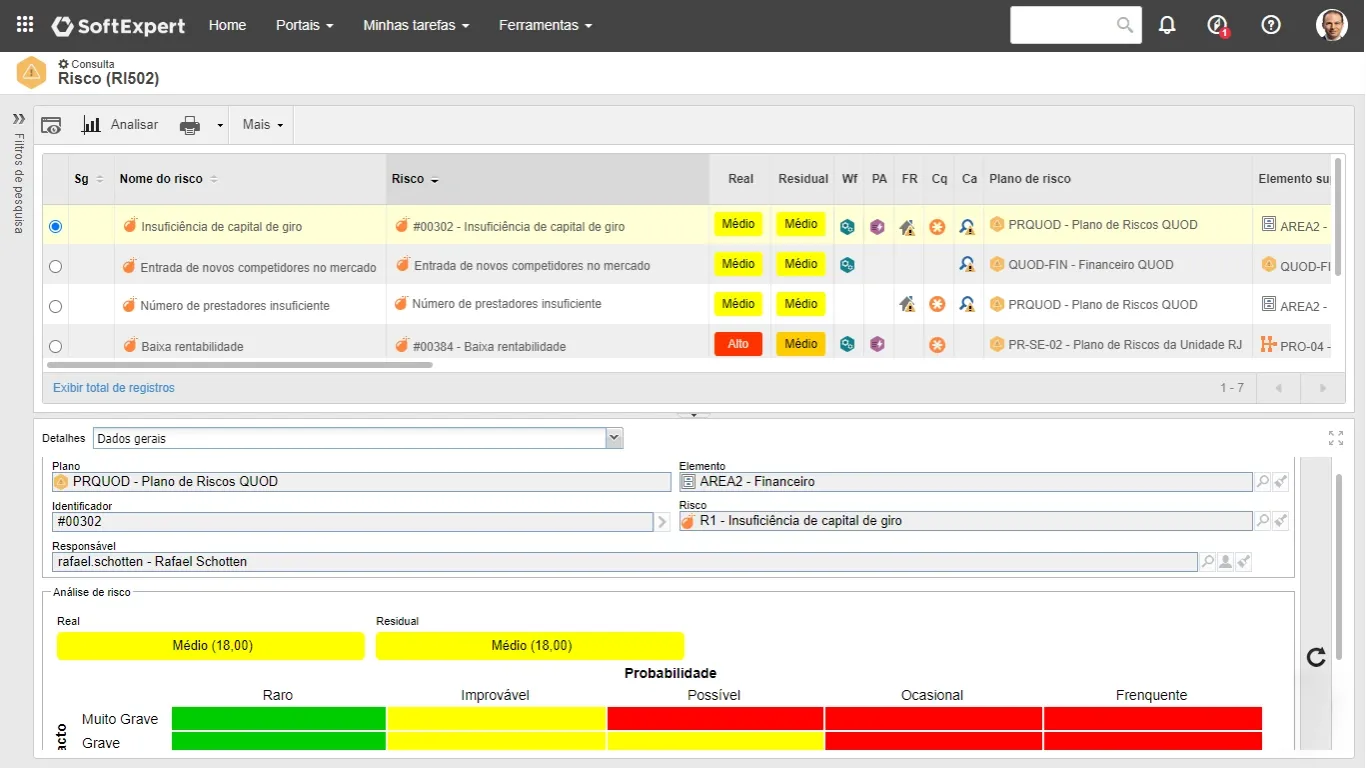The image size is (1366, 768).
Task: Click the Exibir total de registros link
Action: (114, 388)
